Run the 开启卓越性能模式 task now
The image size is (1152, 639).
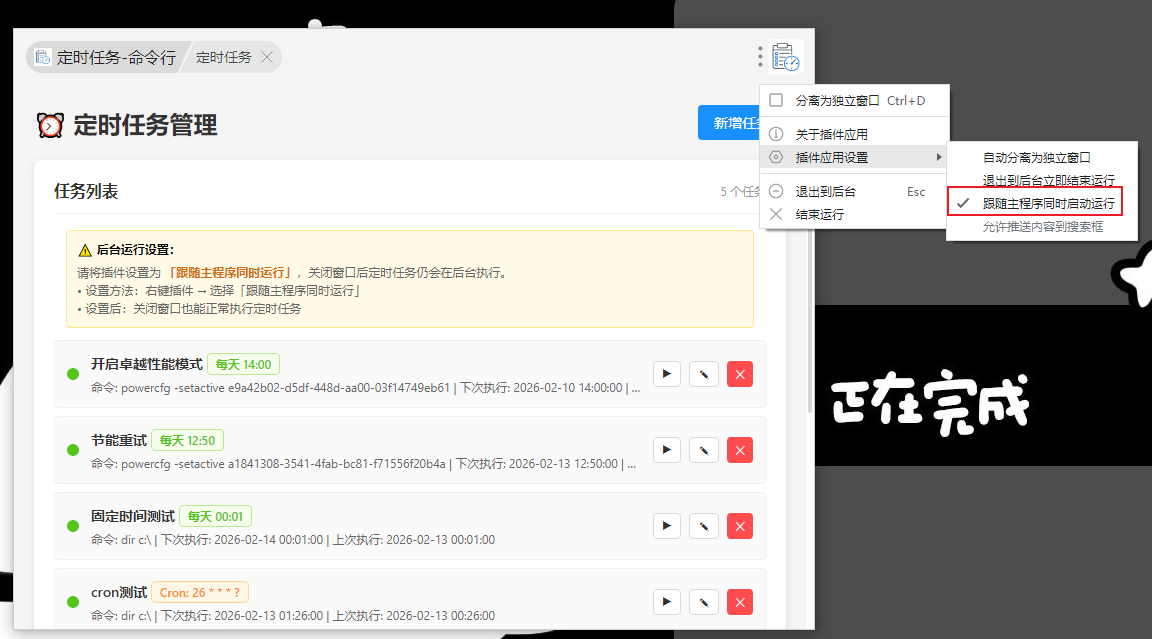click(x=667, y=374)
